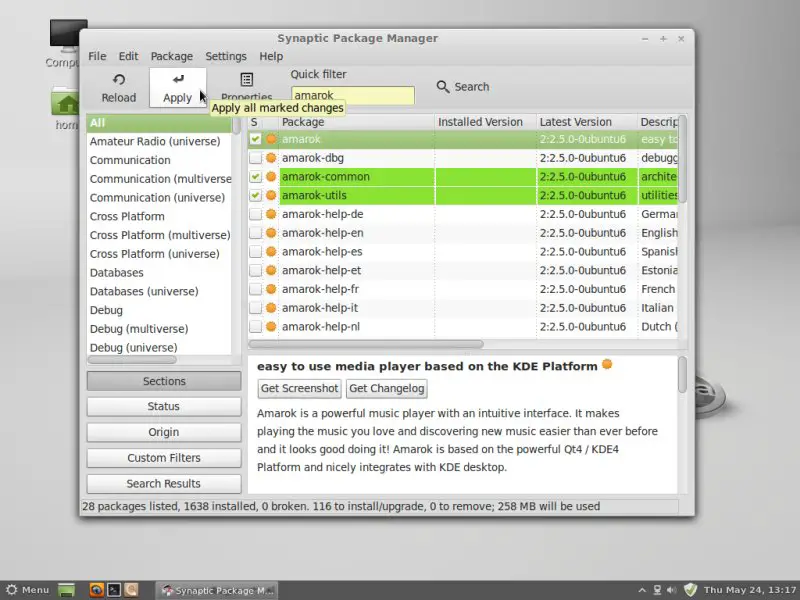Click the Get Changelog button
The image size is (800, 600).
click(387, 389)
